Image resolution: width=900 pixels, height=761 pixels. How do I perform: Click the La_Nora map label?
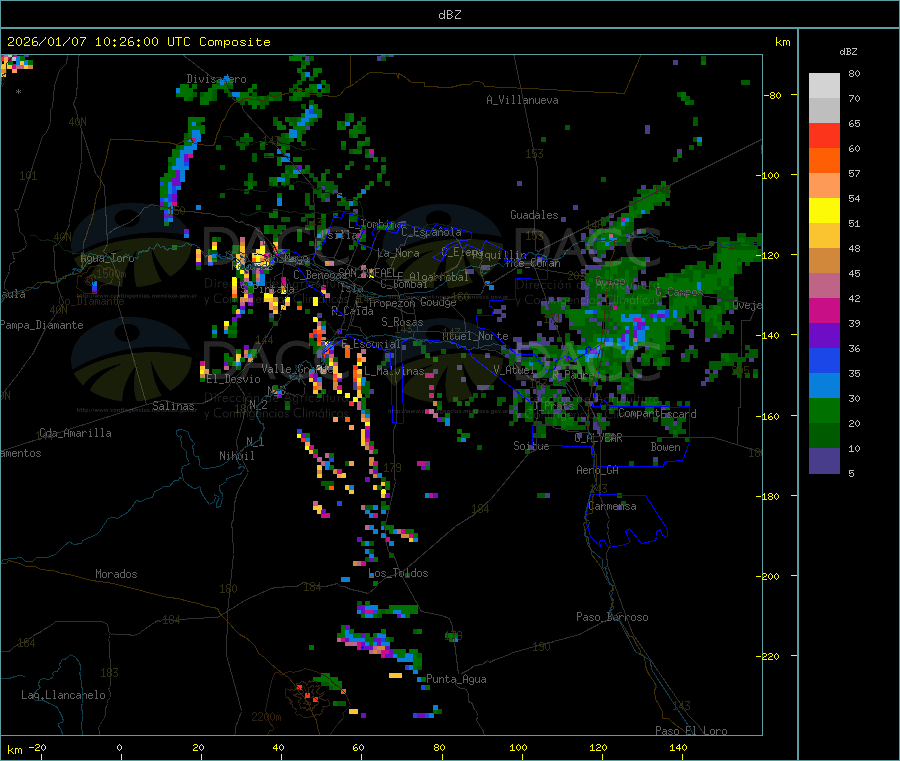(398, 253)
